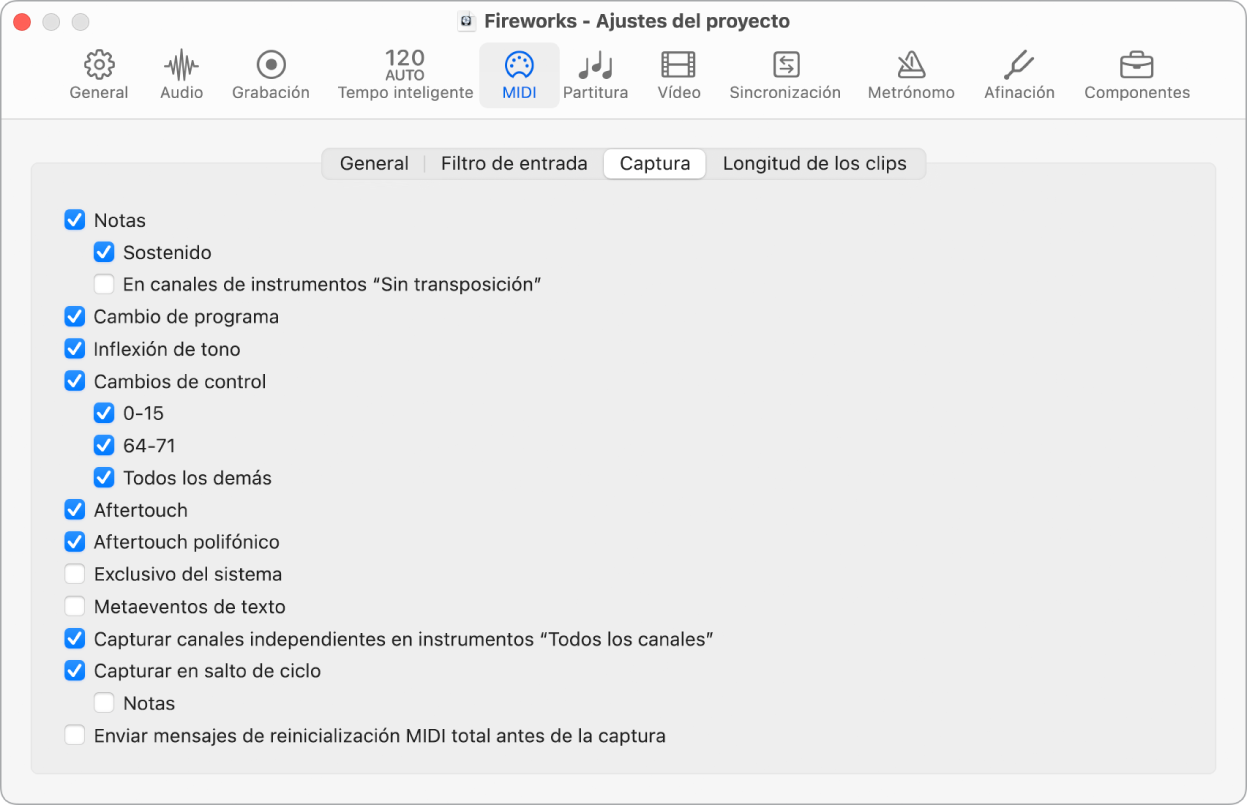The image size is (1248, 806).
Task: Switch to the General MIDI tab
Action: click(x=374, y=164)
